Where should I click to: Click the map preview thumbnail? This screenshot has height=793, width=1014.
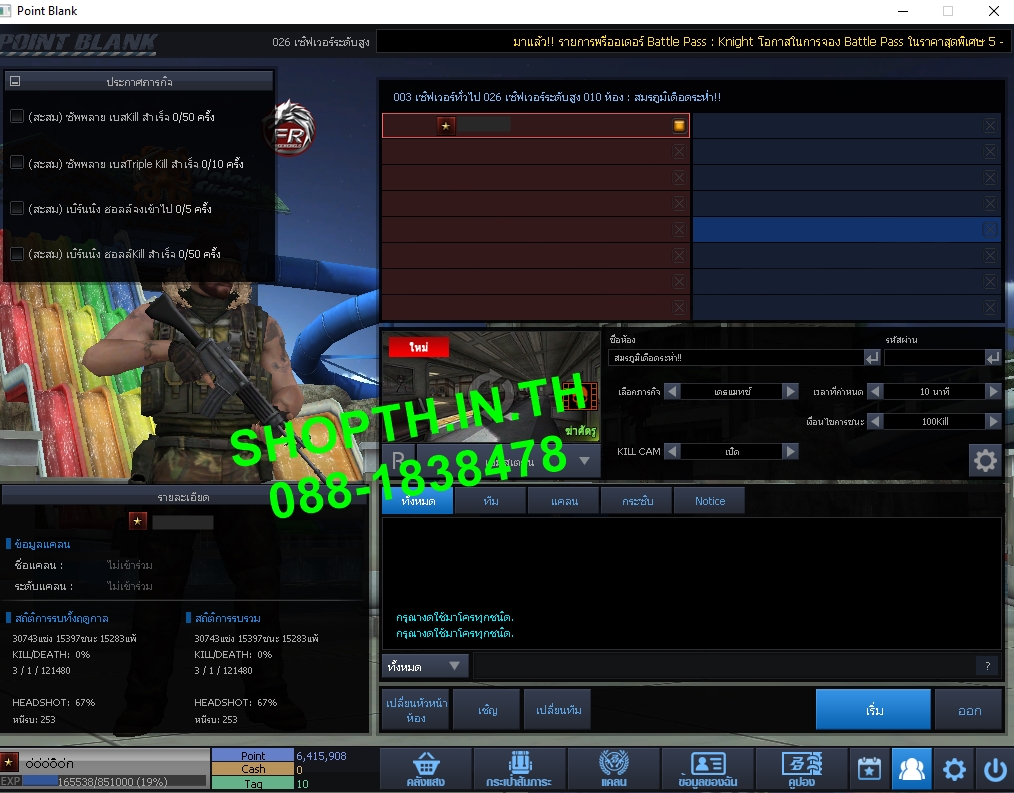pos(491,387)
